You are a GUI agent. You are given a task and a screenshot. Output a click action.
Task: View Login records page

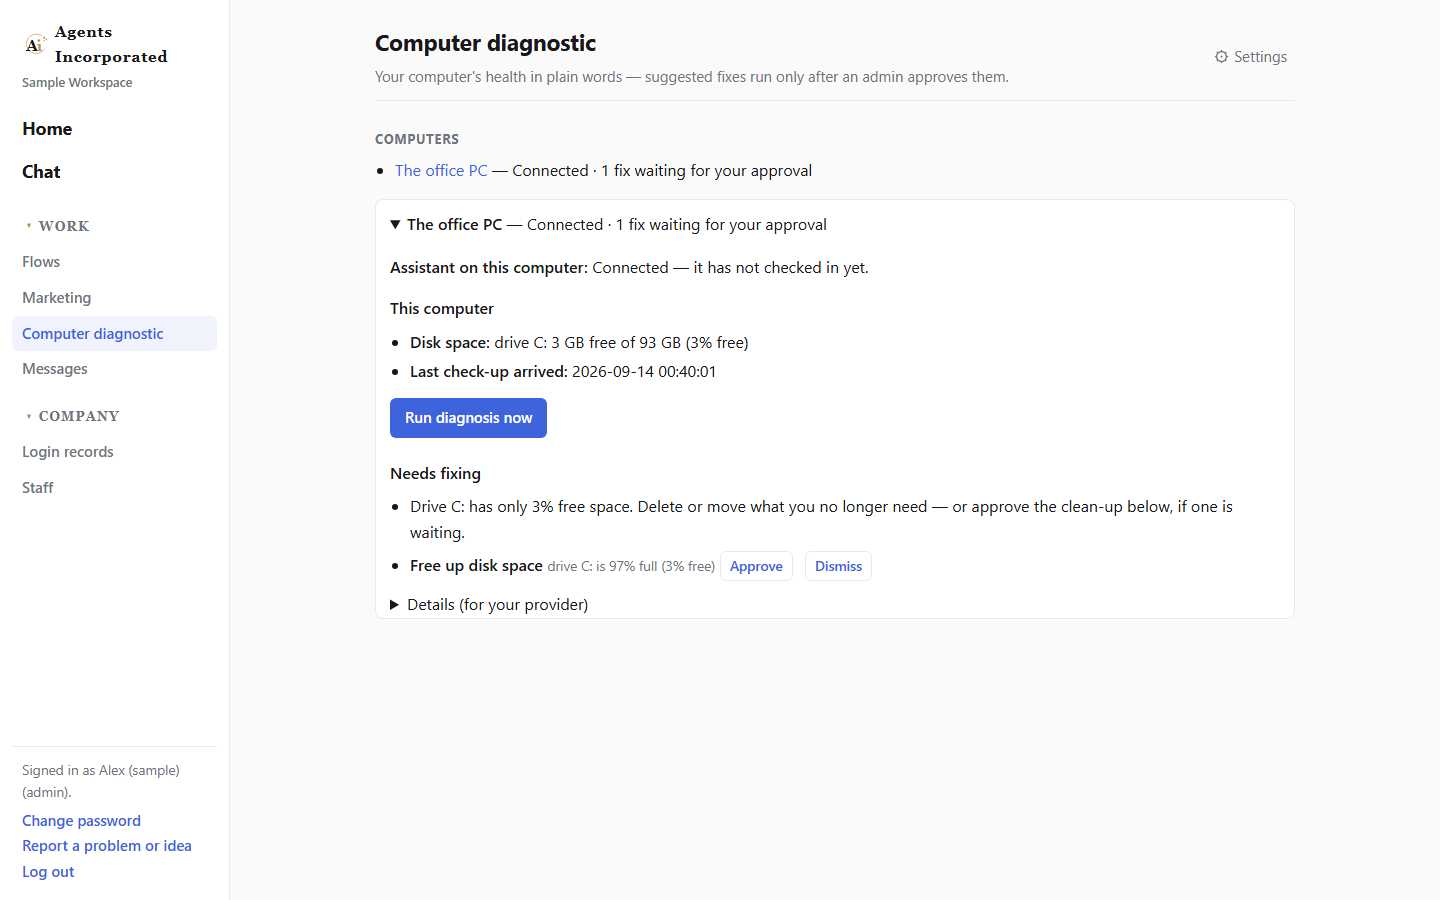[x=68, y=452]
